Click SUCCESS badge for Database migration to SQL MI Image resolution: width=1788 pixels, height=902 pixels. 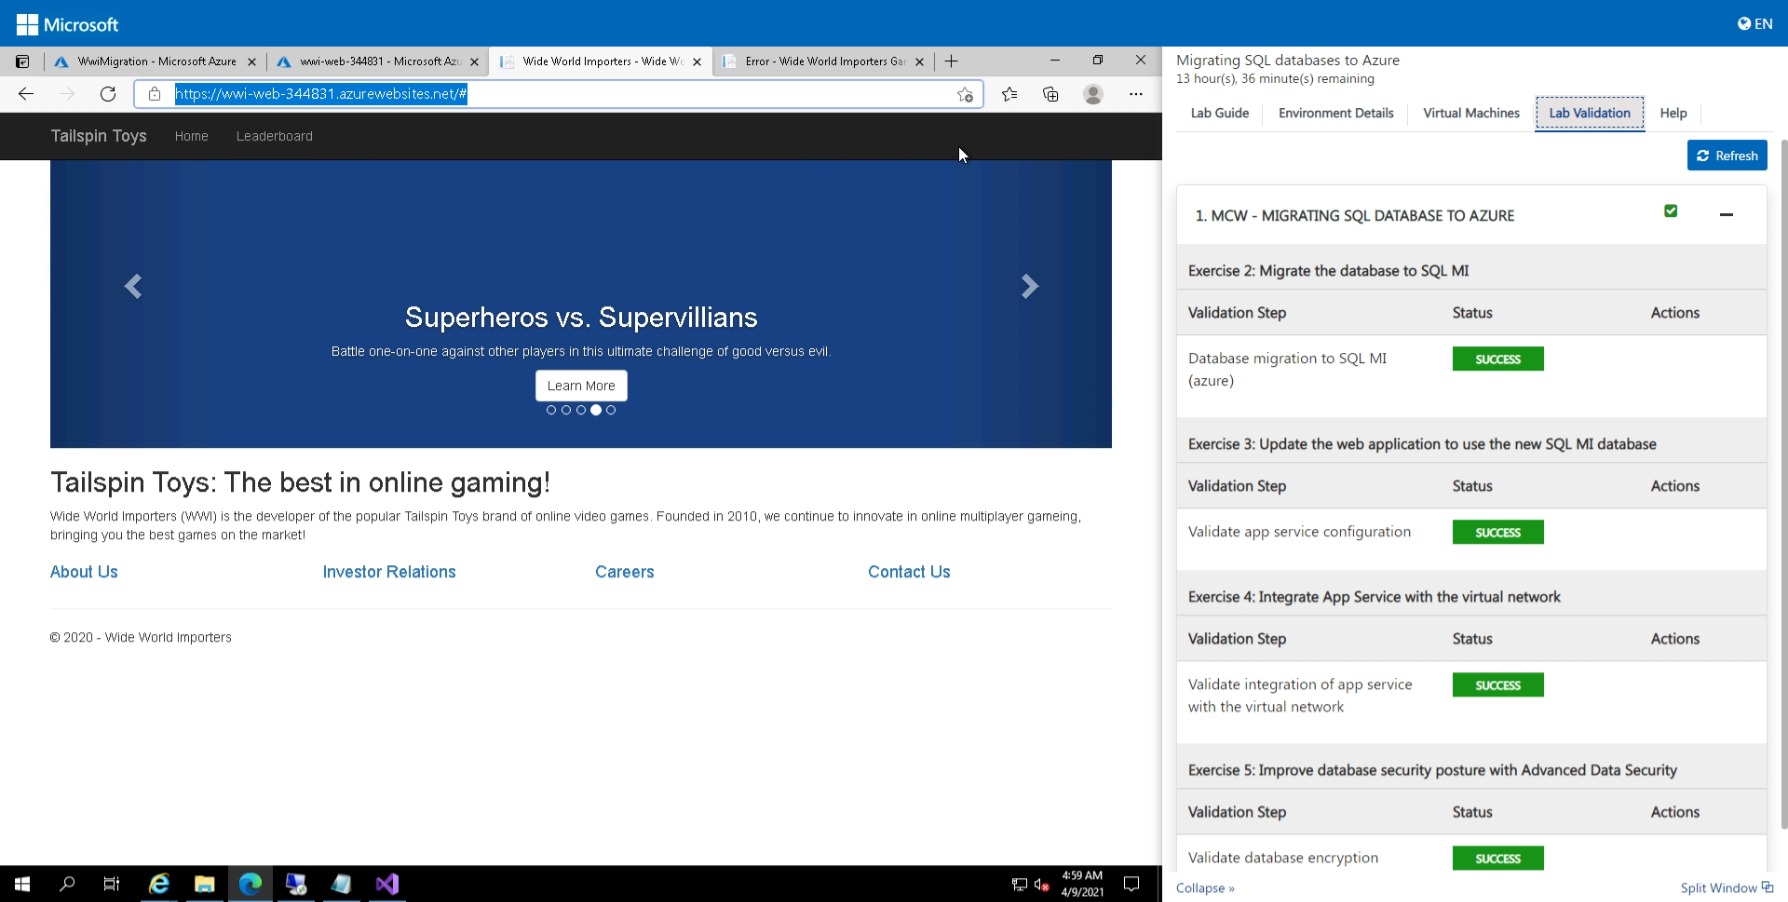click(1498, 359)
